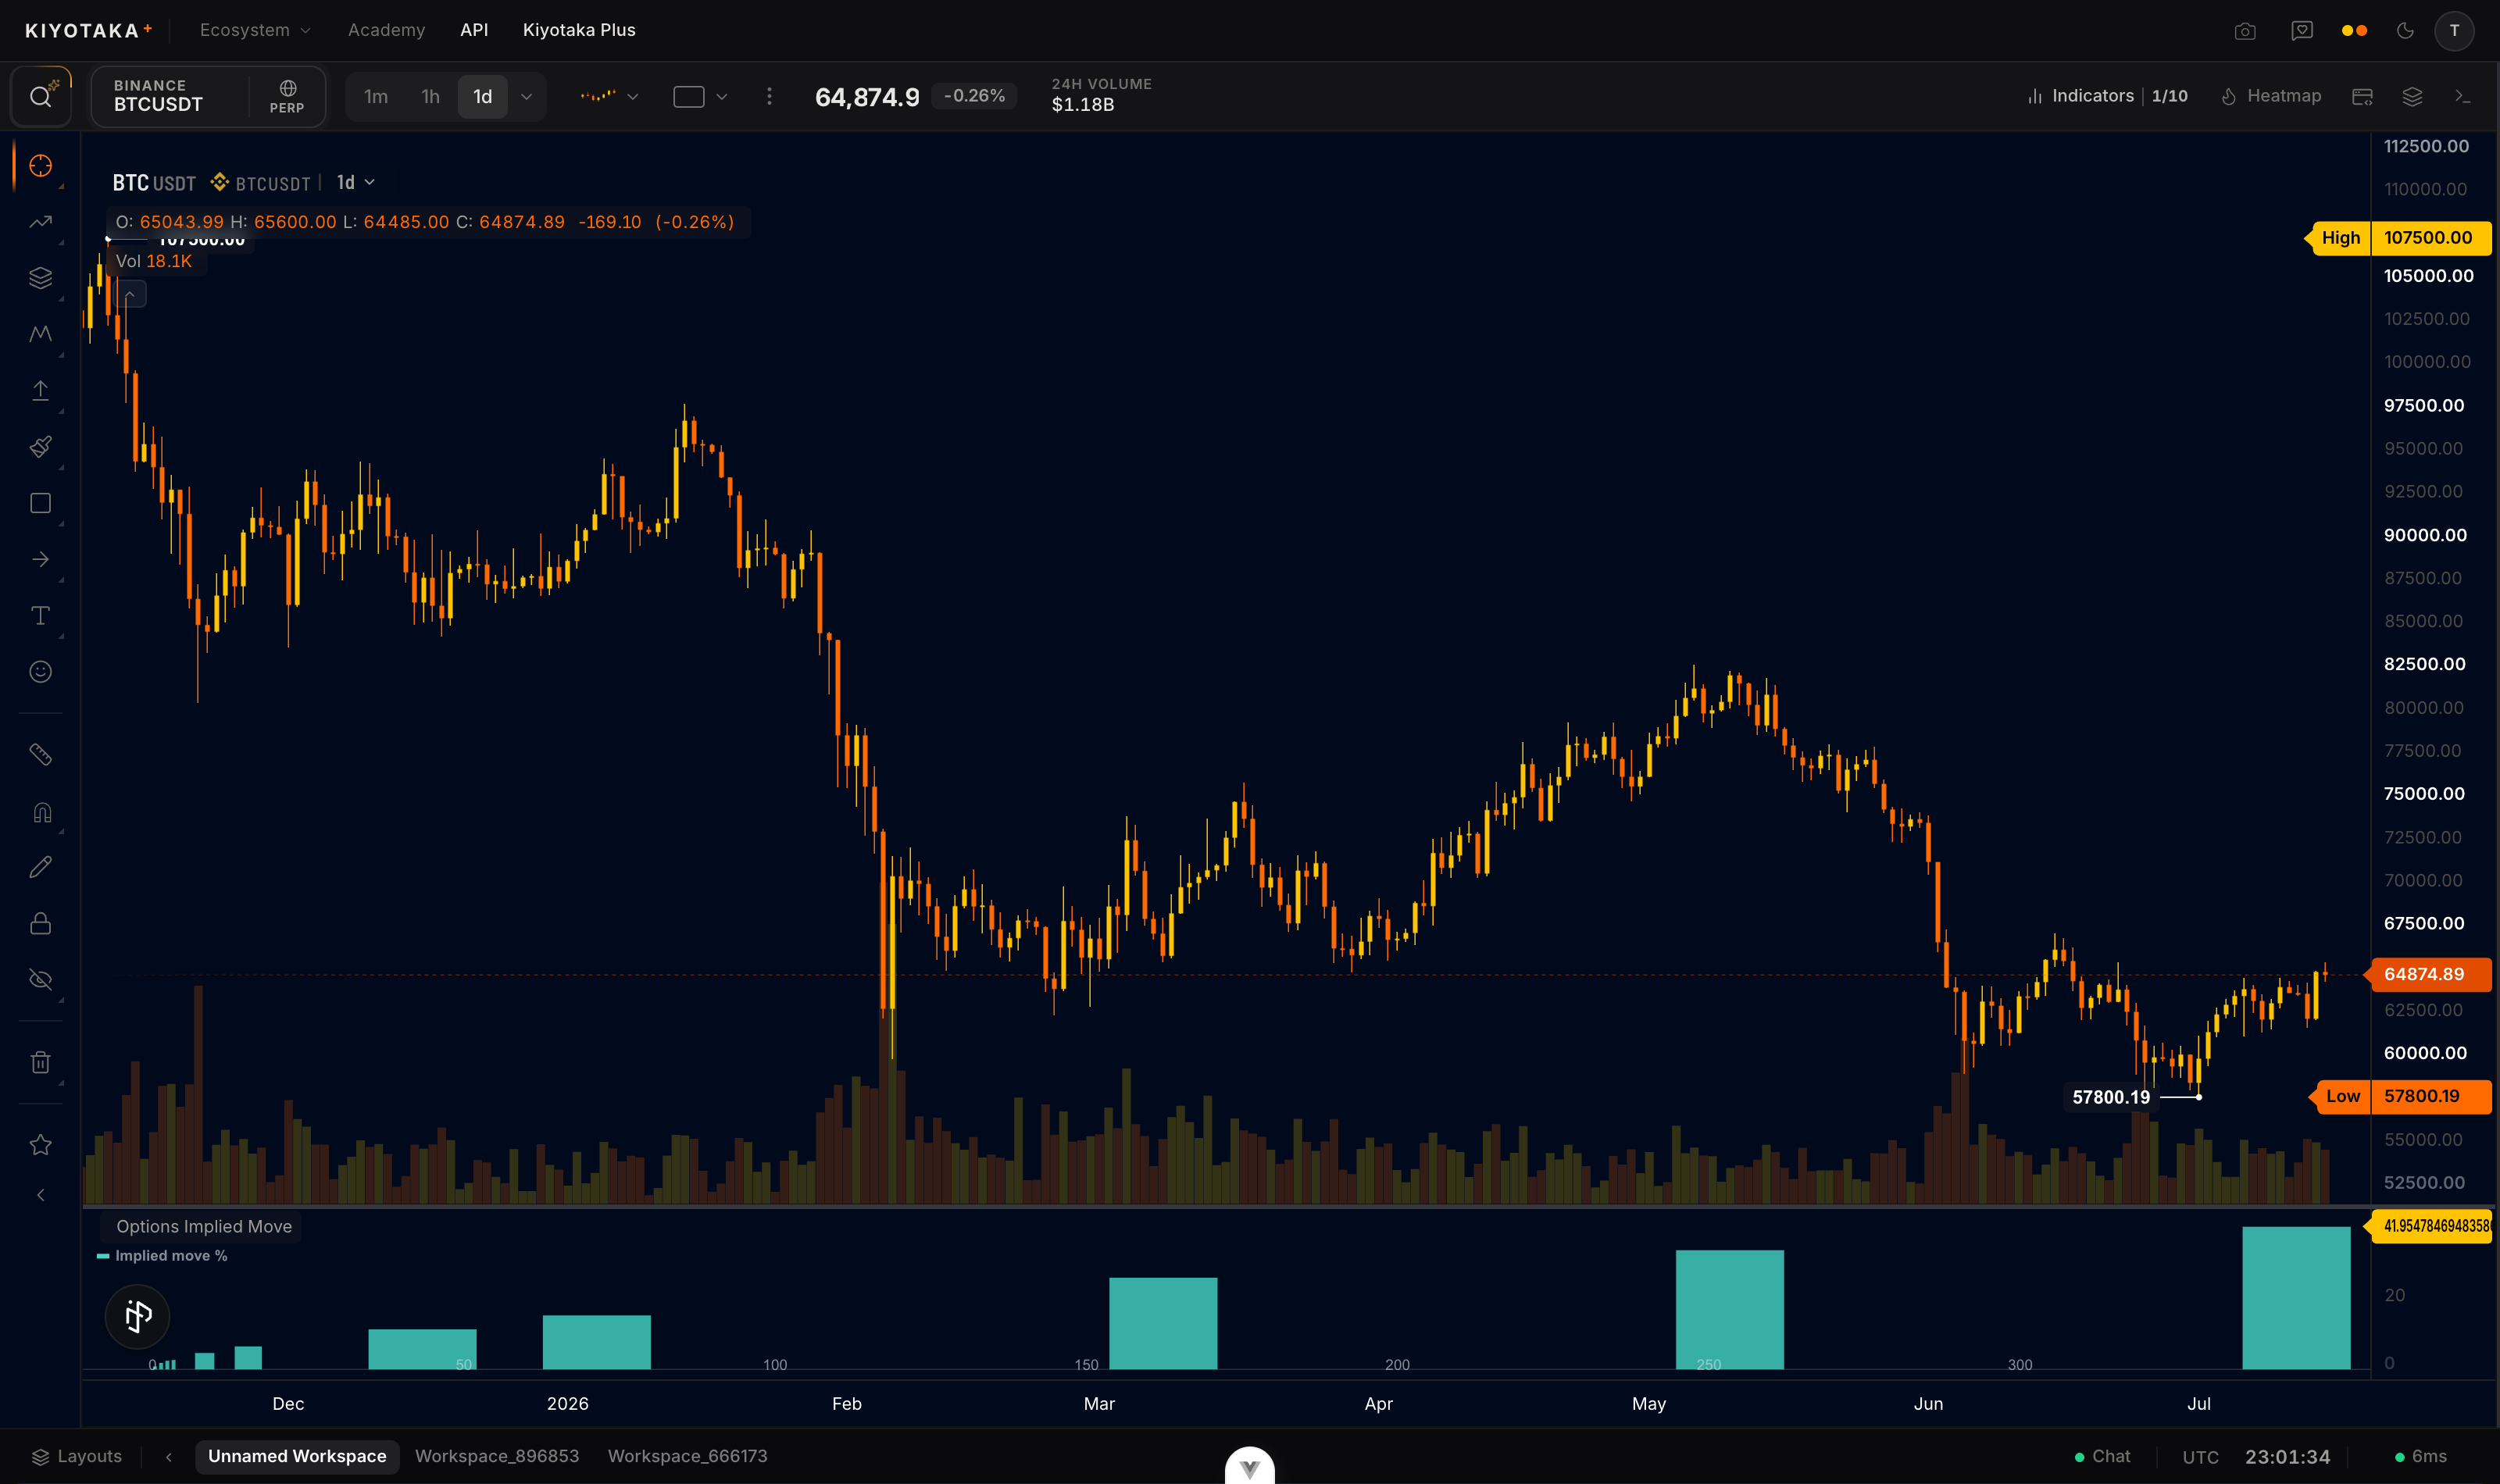Image resolution: width=2500 pixels, height=1484 pixels.
Task: Open the Layouts menu
Action: click(77, 1456)
